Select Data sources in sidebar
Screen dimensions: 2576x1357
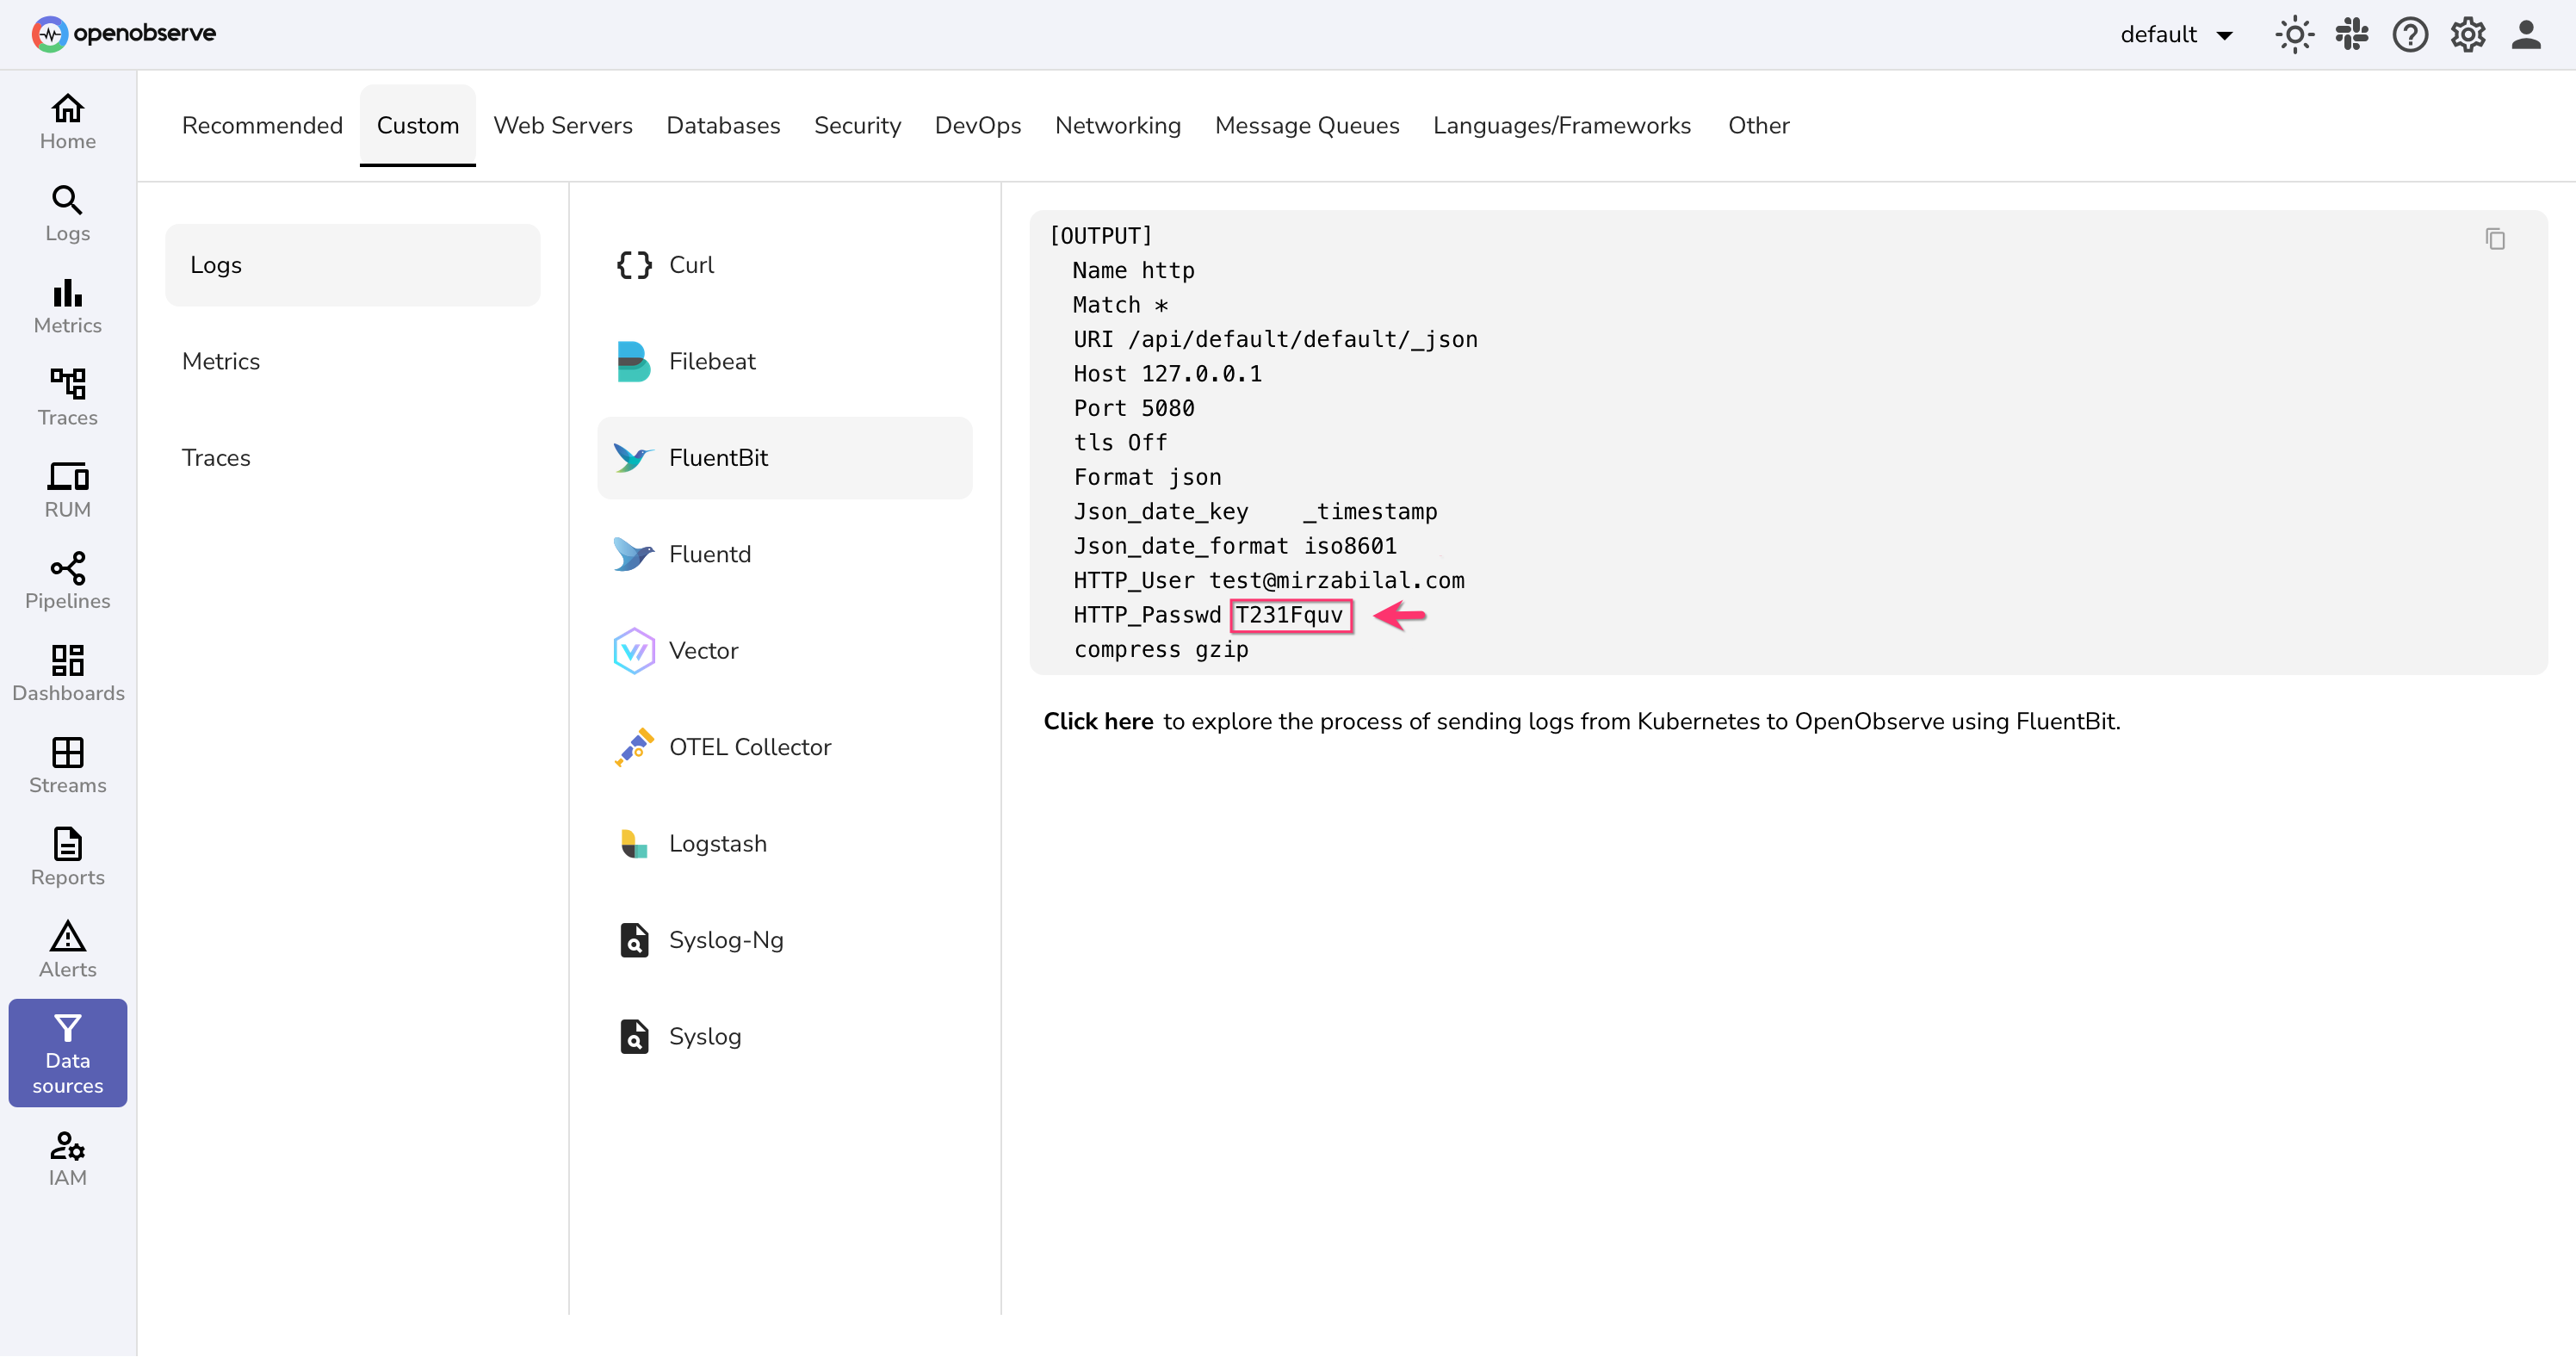[x=67, y=1053]
